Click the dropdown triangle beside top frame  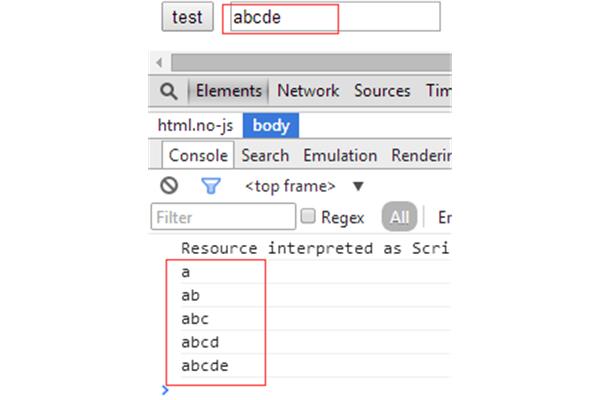(x=358, y=186)
